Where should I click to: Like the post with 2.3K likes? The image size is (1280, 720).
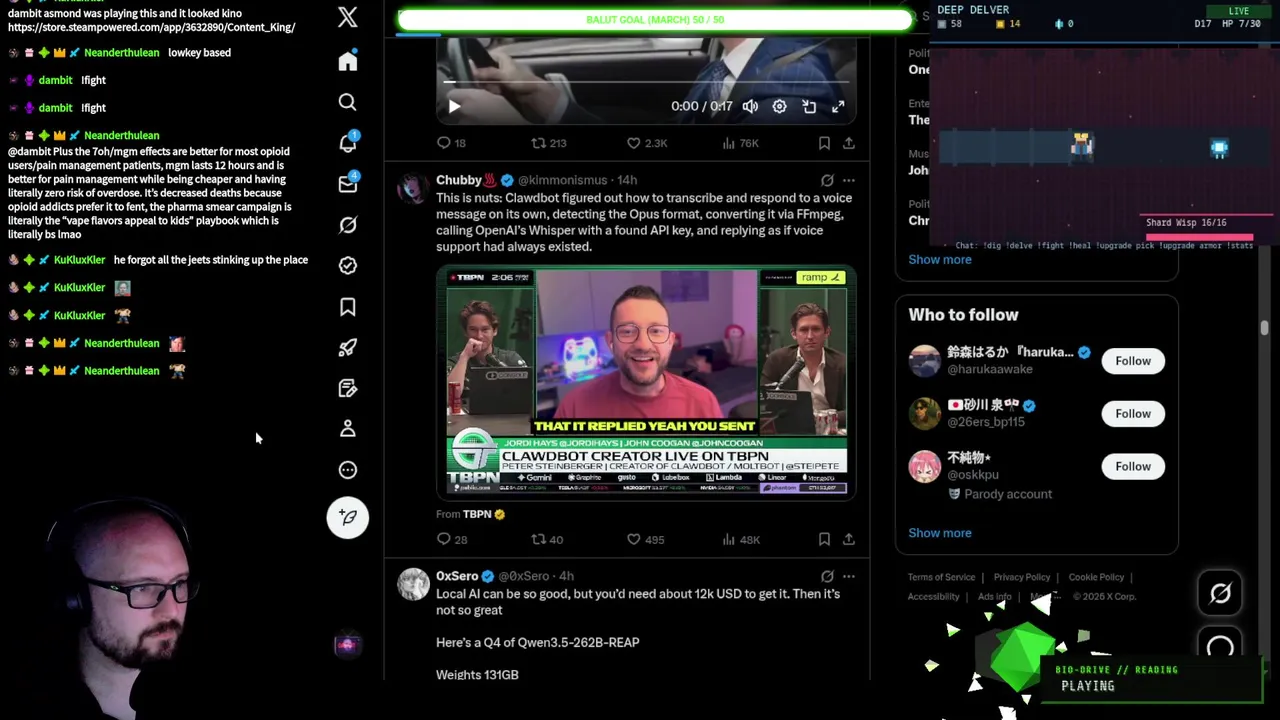pos(647,143)
